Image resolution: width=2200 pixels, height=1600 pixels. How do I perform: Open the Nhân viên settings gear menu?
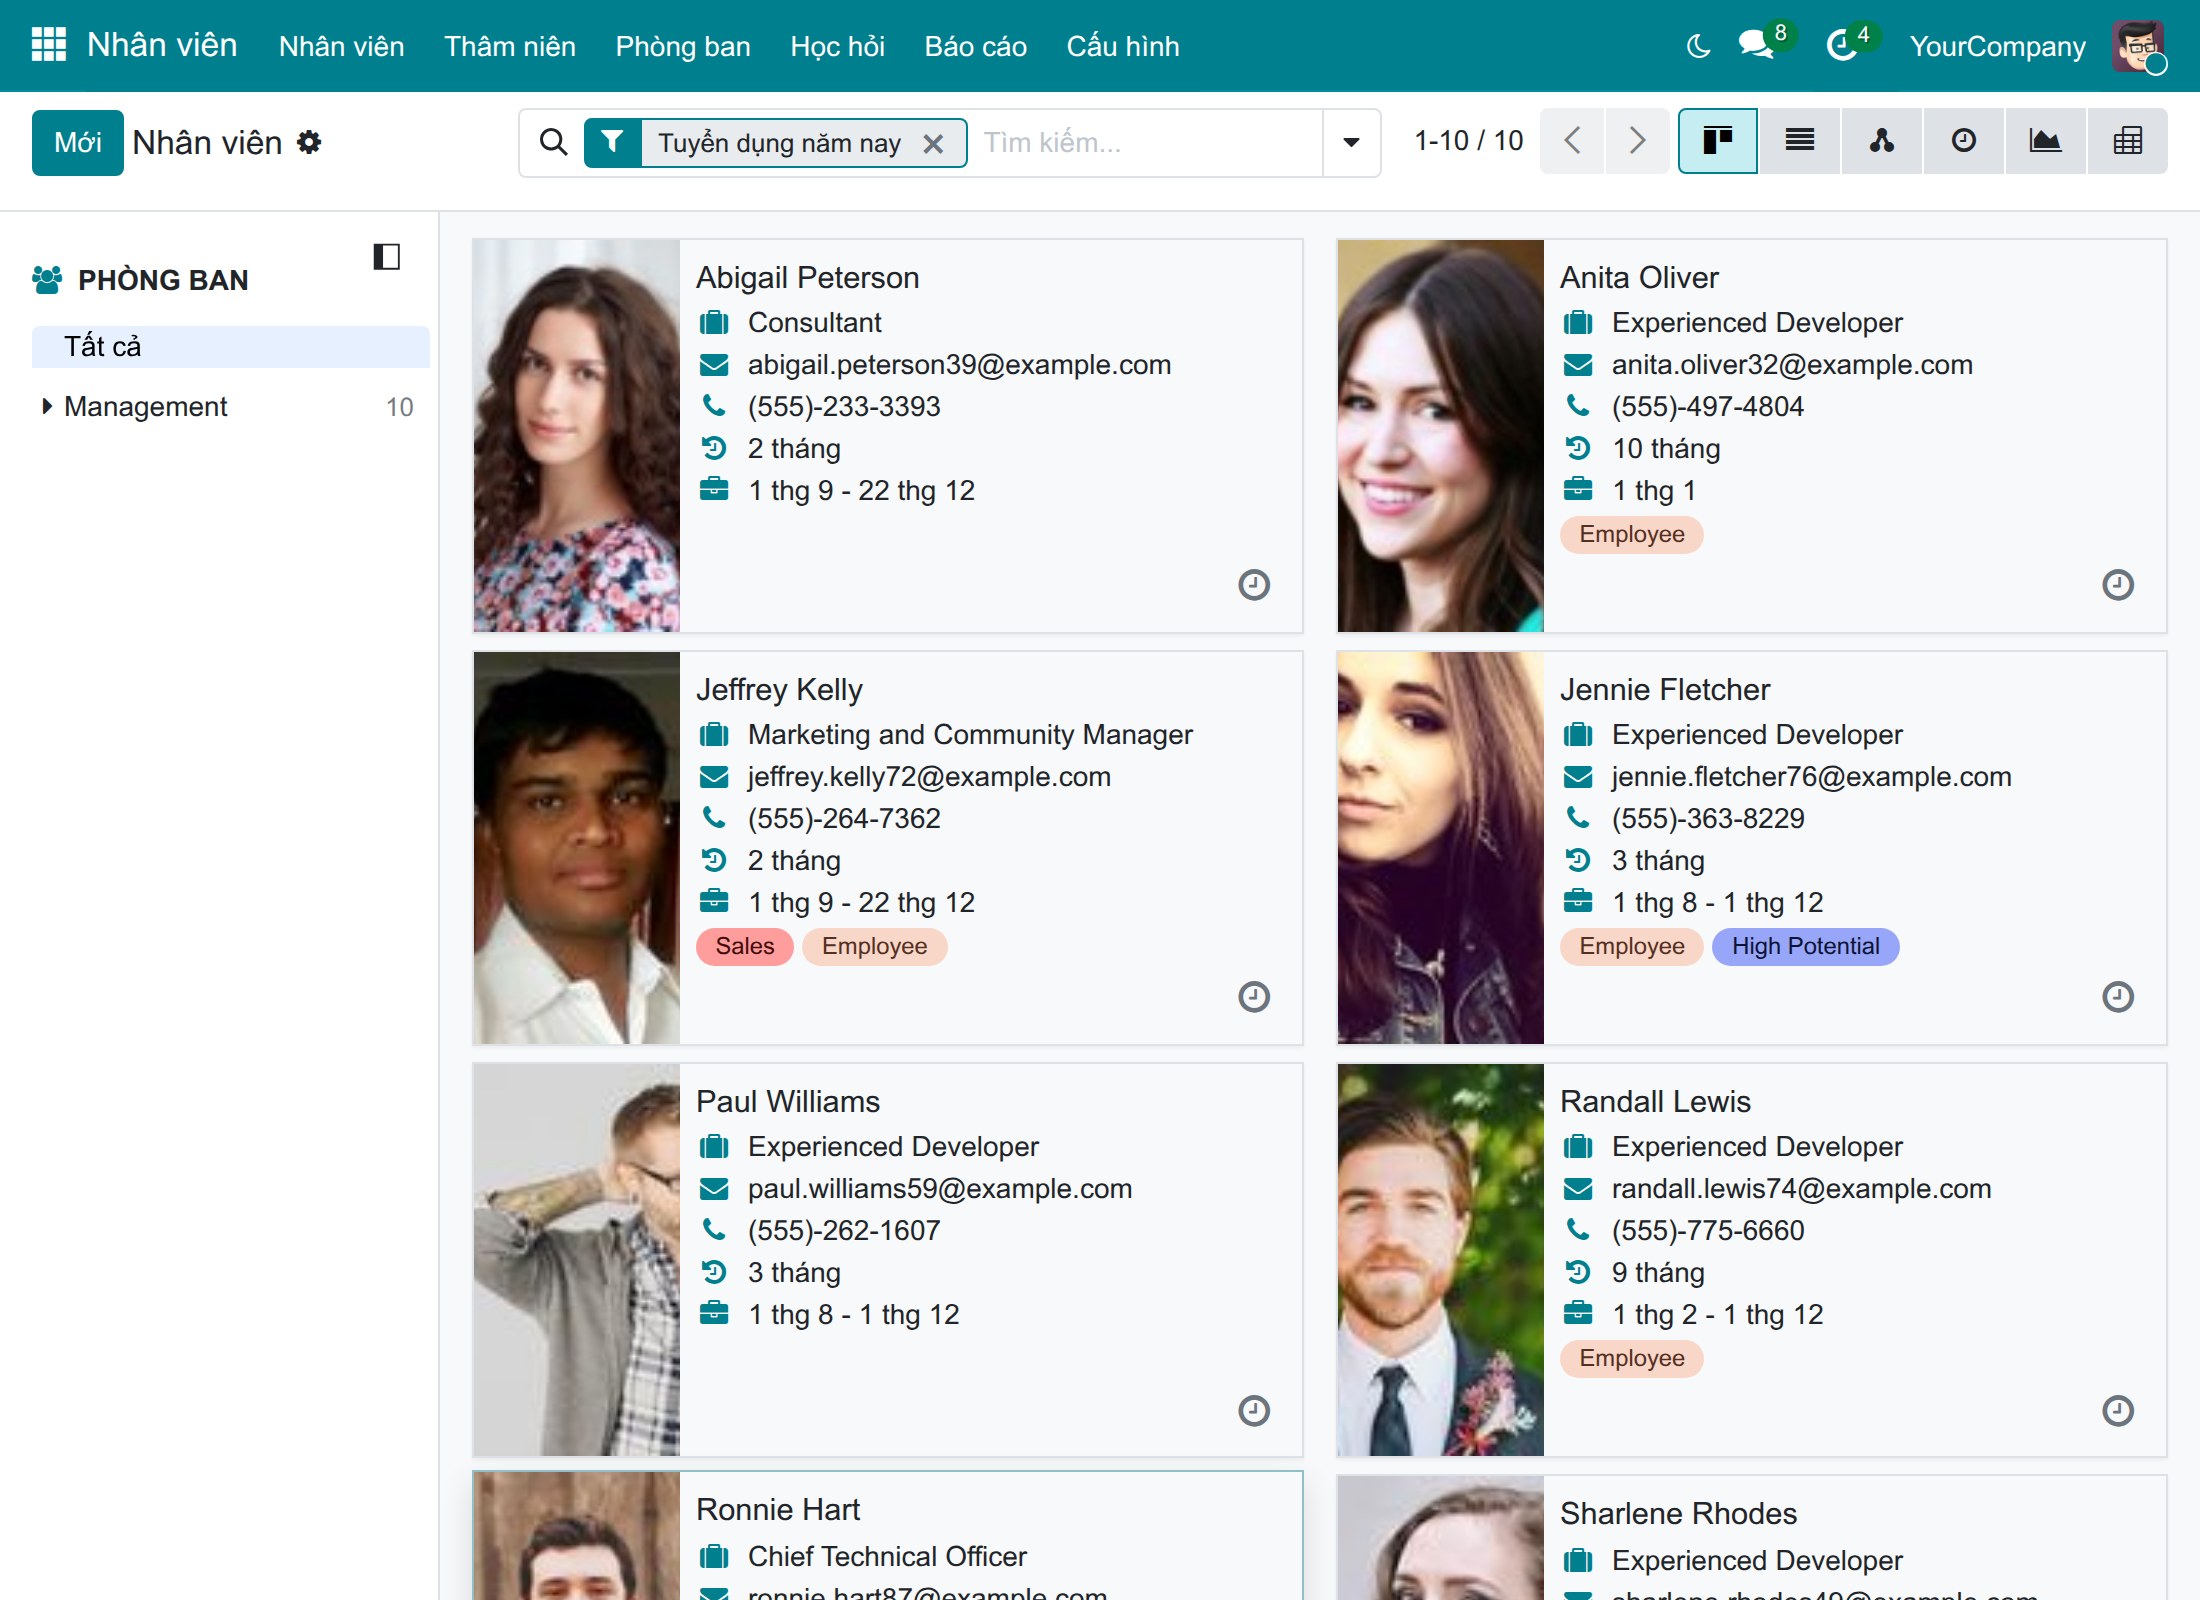click(x=310, y=142)
